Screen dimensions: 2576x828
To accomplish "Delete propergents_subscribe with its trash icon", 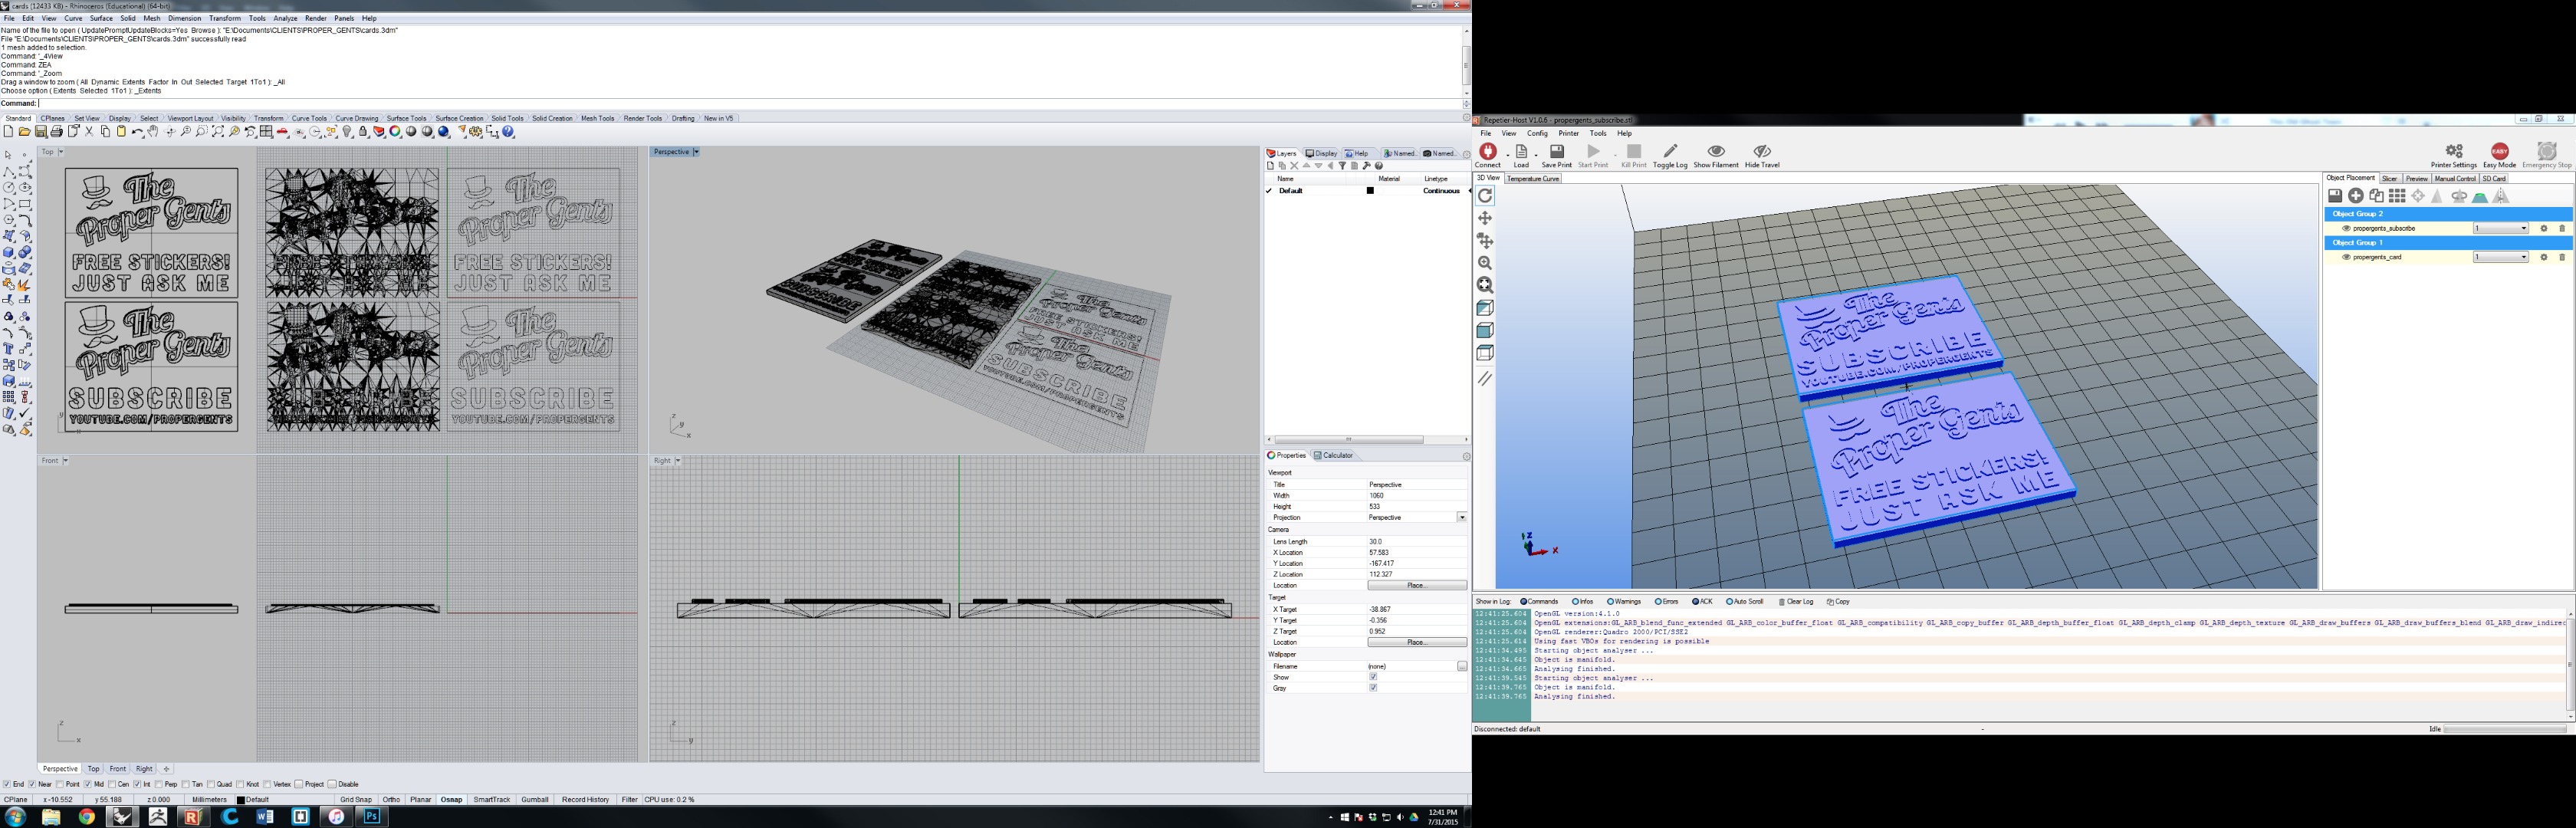I will 2562,228.
